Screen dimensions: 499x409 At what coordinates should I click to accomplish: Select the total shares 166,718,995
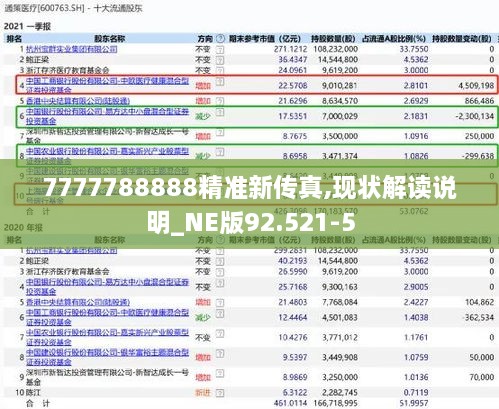(336, 403)
